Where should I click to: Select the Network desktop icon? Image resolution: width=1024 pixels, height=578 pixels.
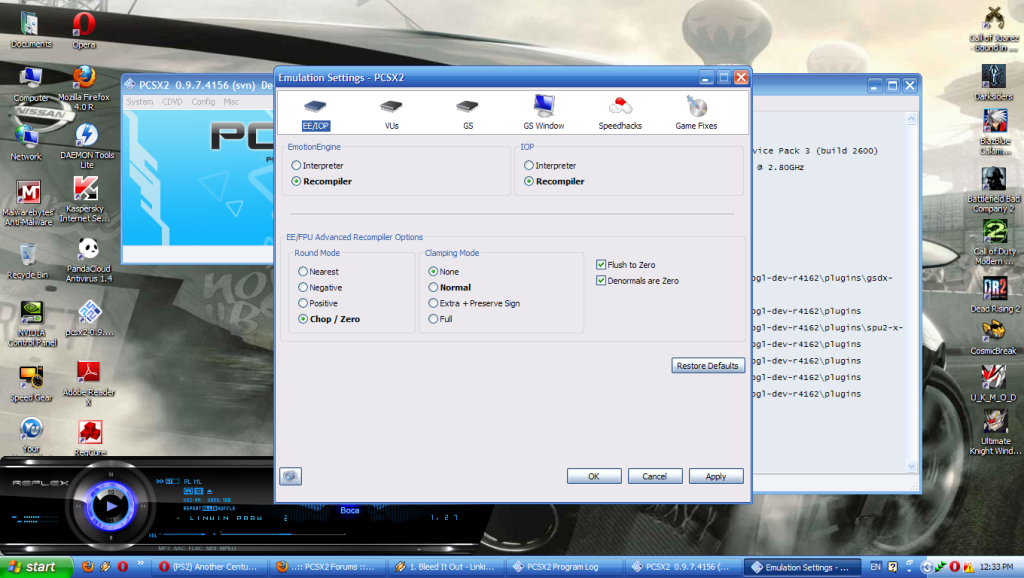click(26, 142)
